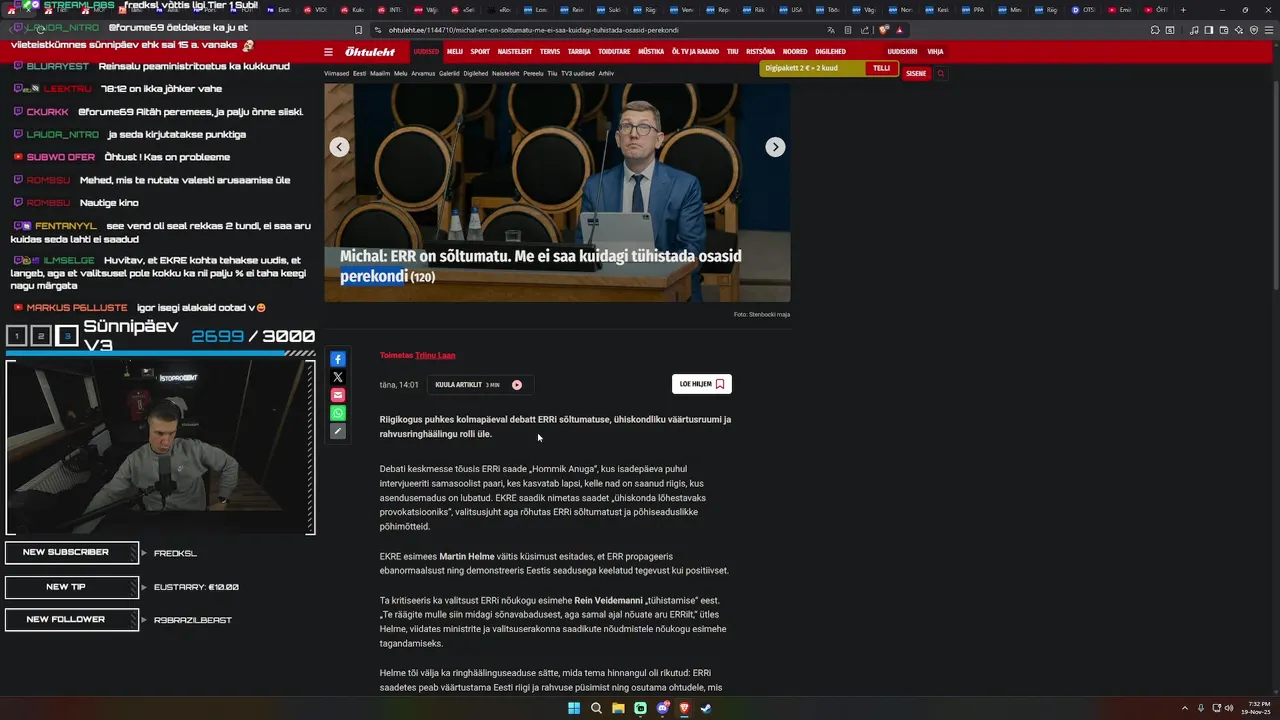This screenshot has height=720, width=1280.
Task: Click the New Follower label
Action: click(x=71, y=620)
